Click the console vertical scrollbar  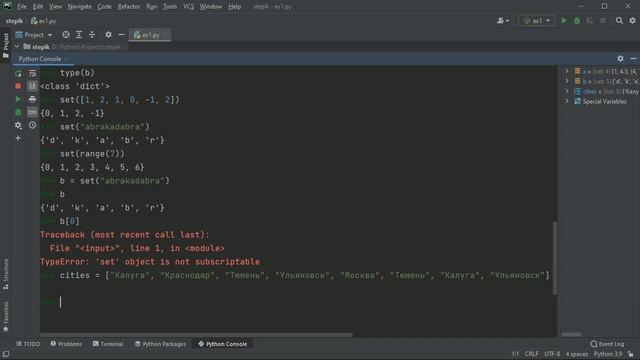pos(555,258)
